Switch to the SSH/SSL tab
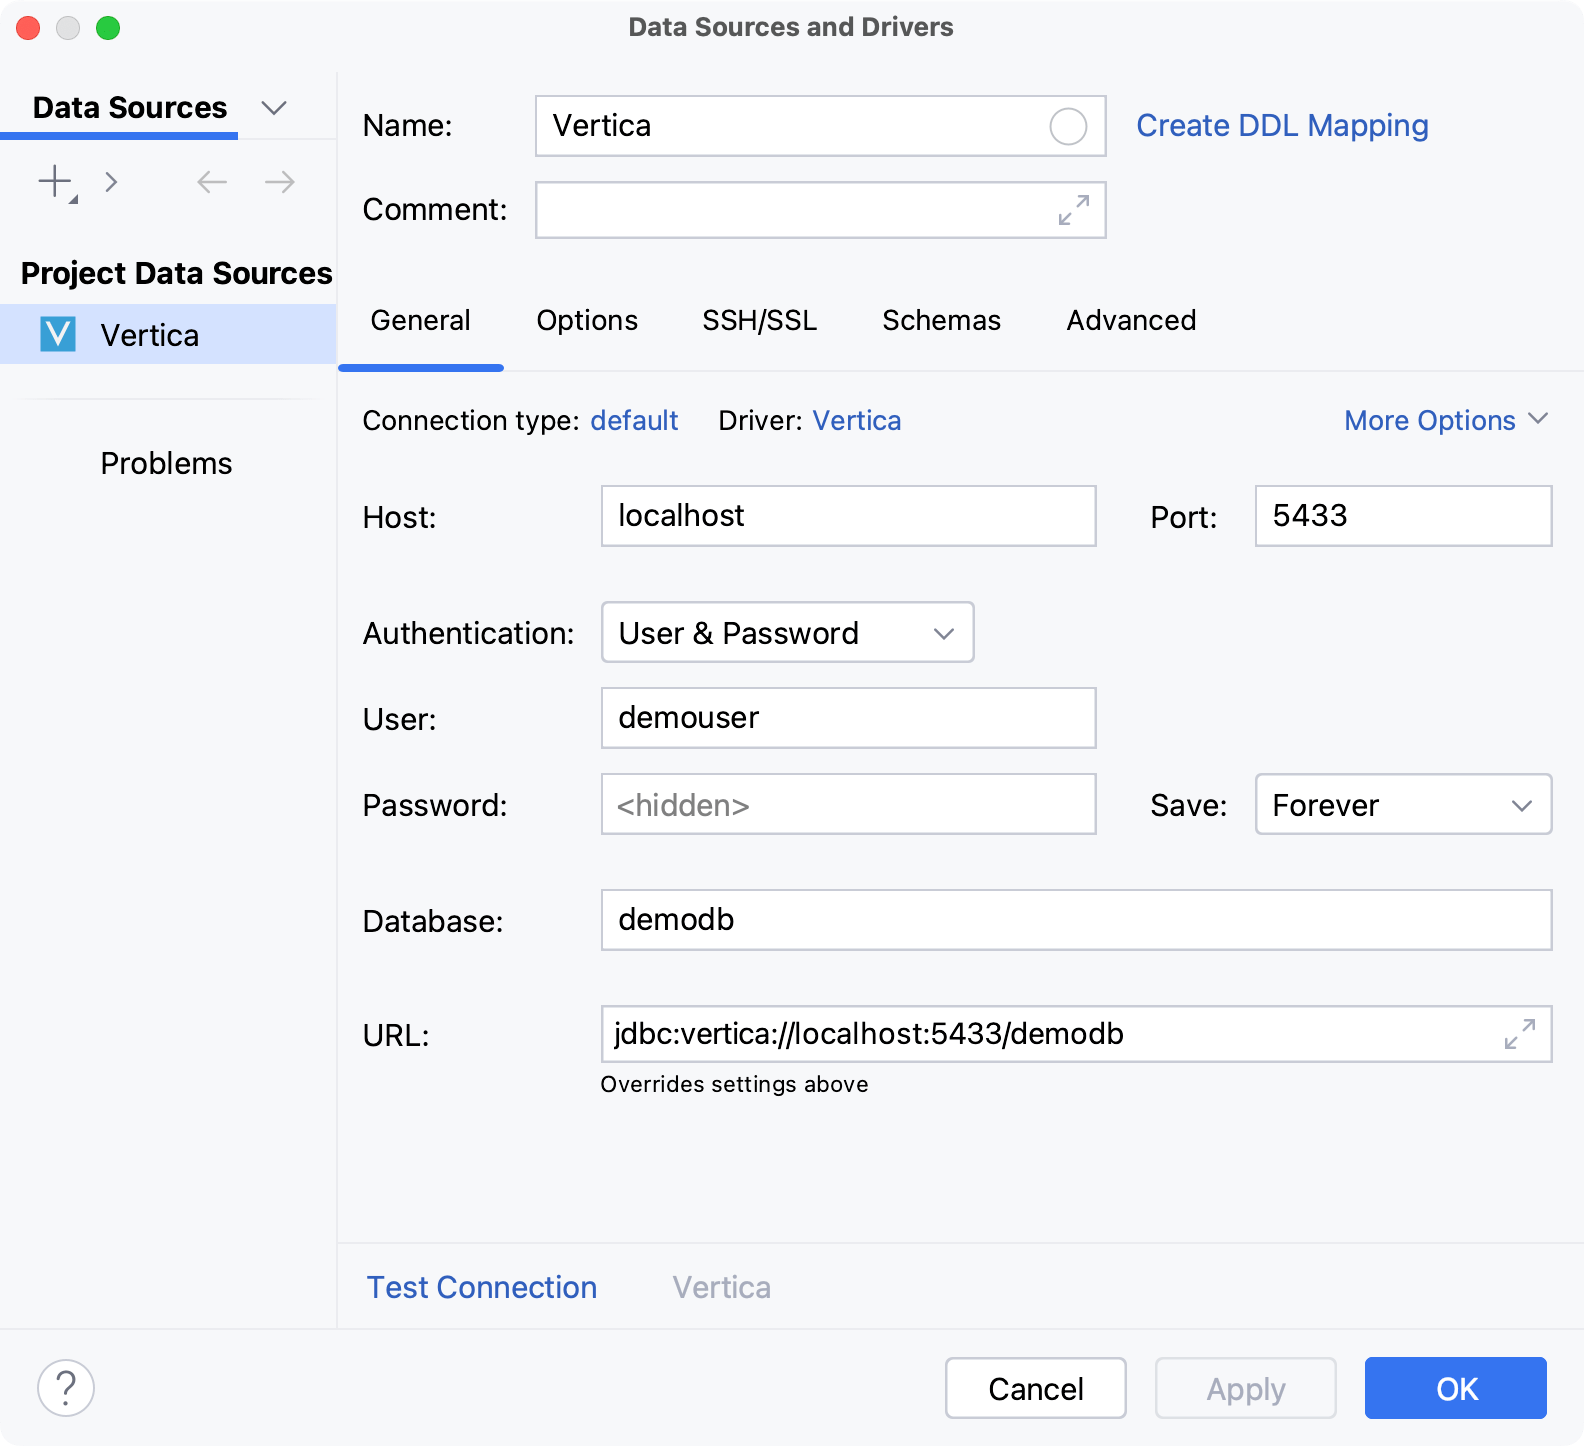 coord(759,321)
